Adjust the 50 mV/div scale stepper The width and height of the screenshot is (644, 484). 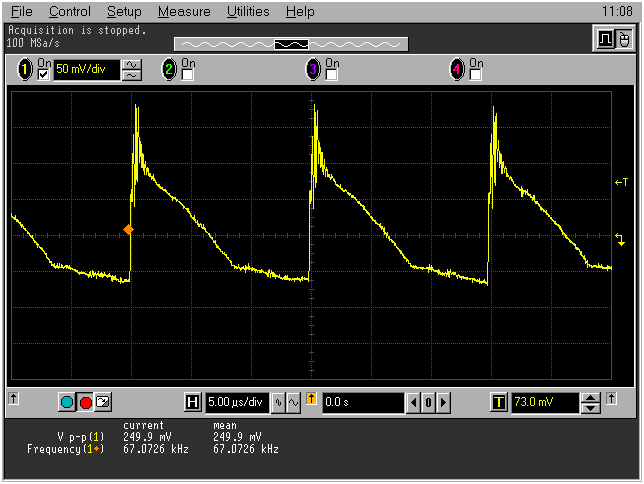(x=132, y=70)
